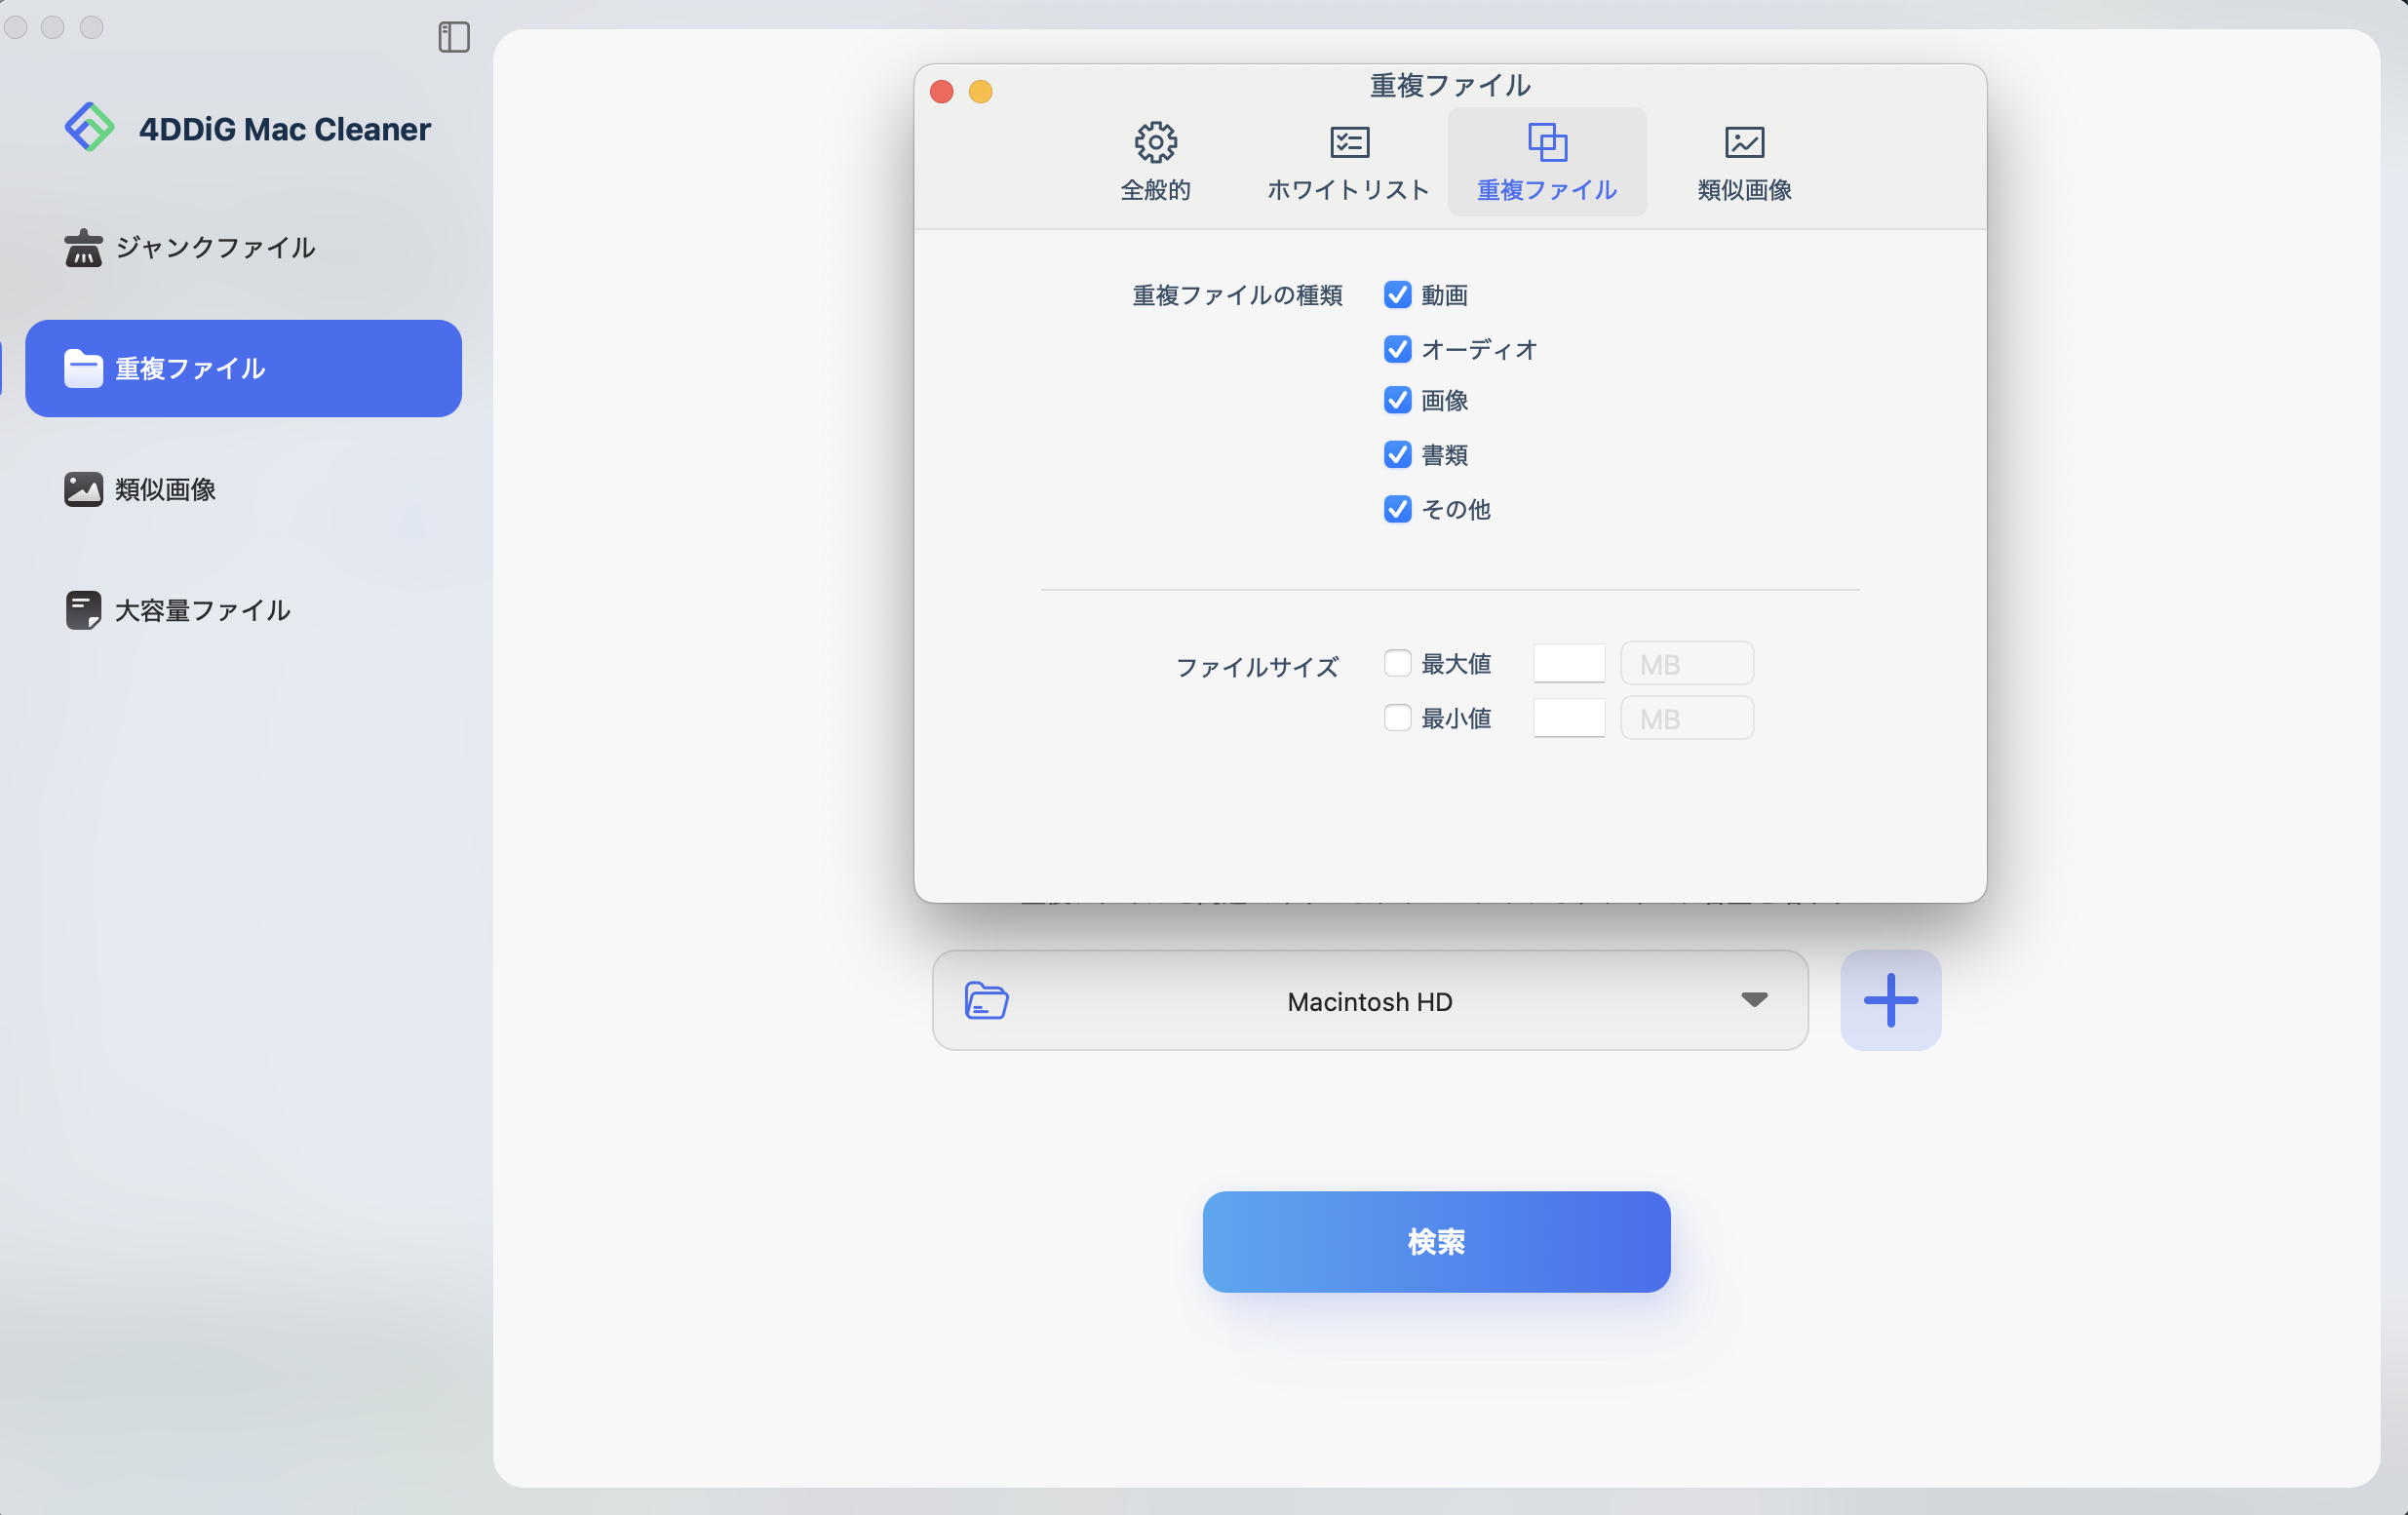Image resolution: width=2408 pixels, height=1515 pixels.
Task: Open the 全般的 settings gear tab
Action: tap(1156, 160)
